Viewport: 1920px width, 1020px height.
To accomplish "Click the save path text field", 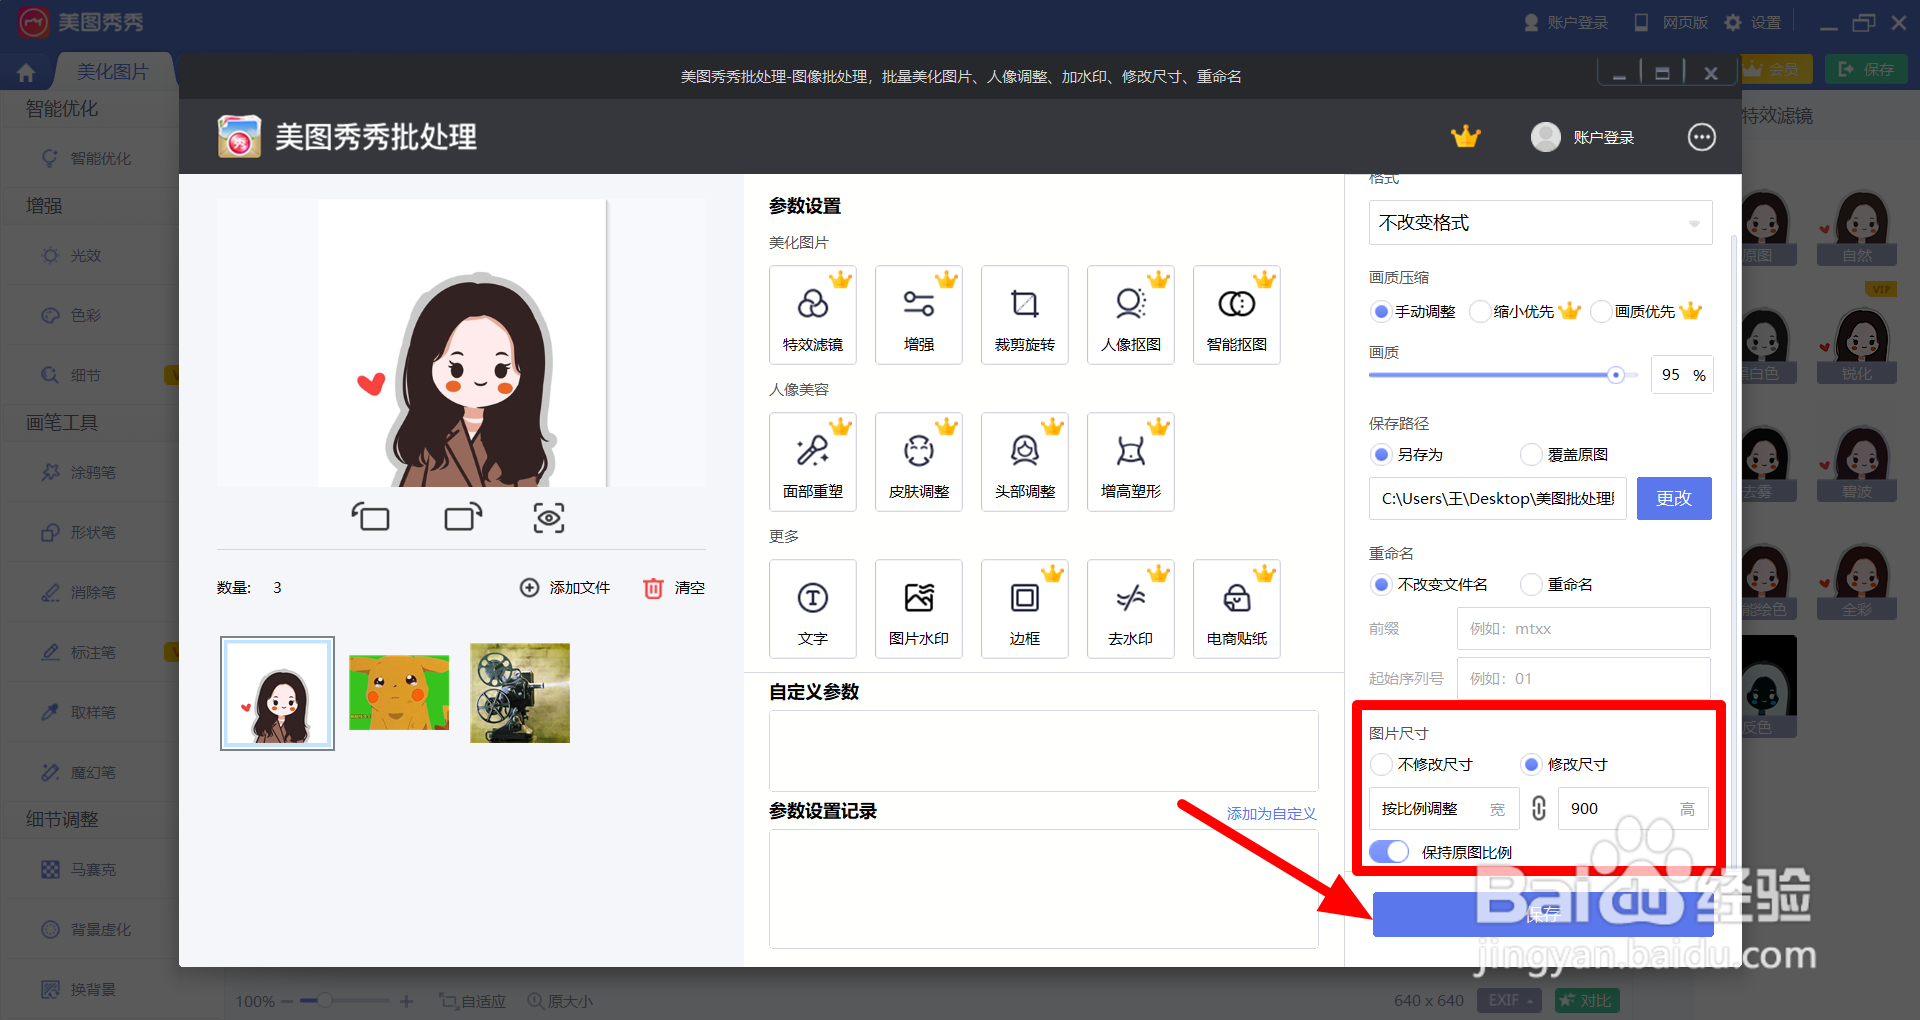I will 1497,498.
